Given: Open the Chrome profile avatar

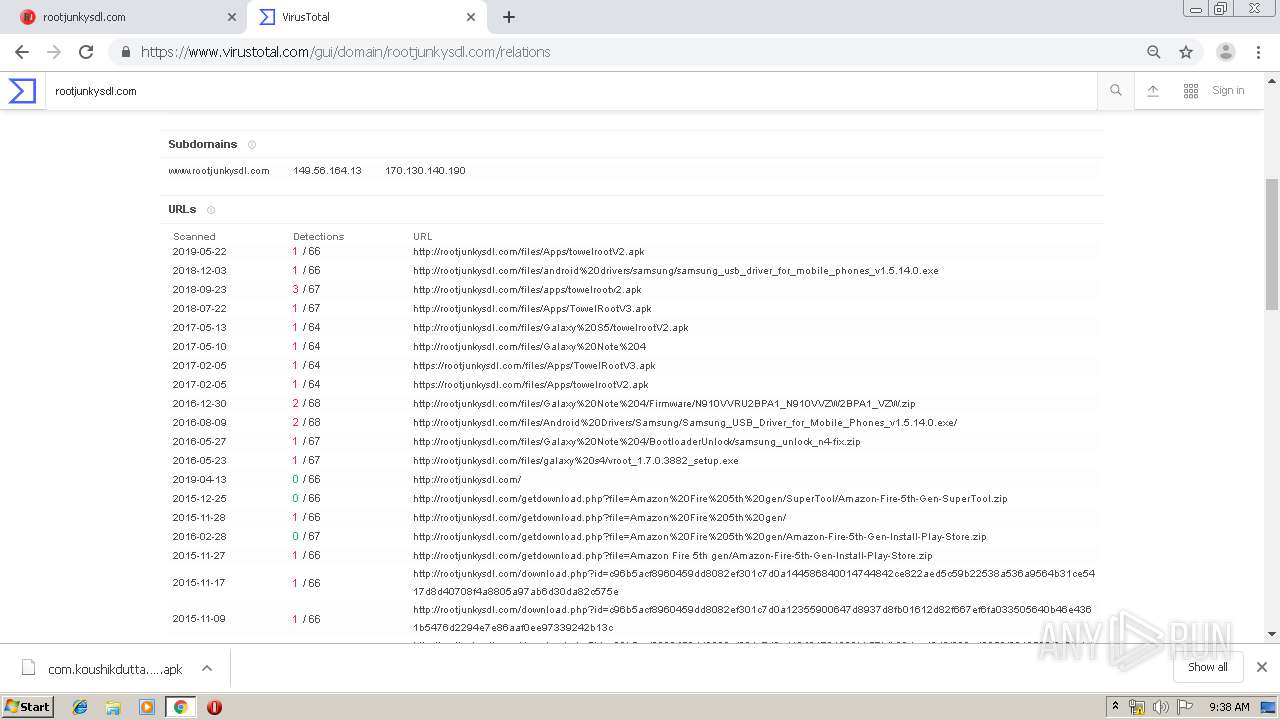Looking at the screenshot, I should 1226,52.
